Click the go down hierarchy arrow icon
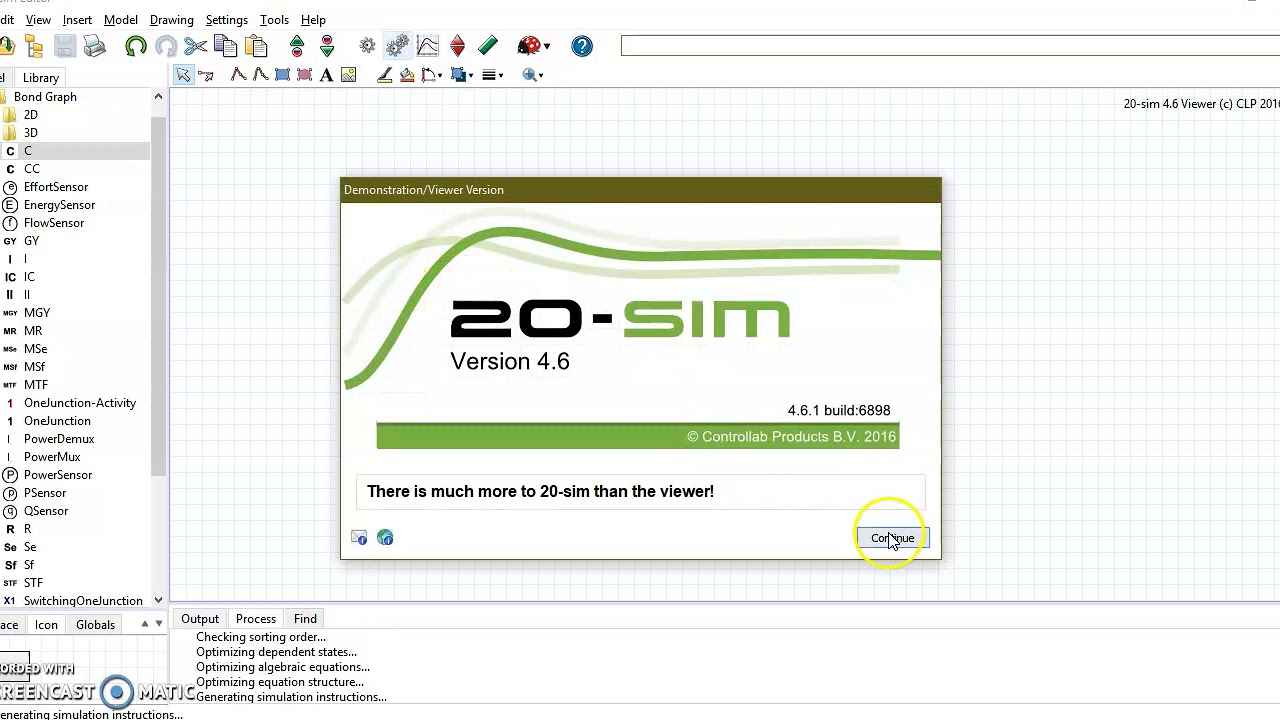1280x720 pixels. 327,46
